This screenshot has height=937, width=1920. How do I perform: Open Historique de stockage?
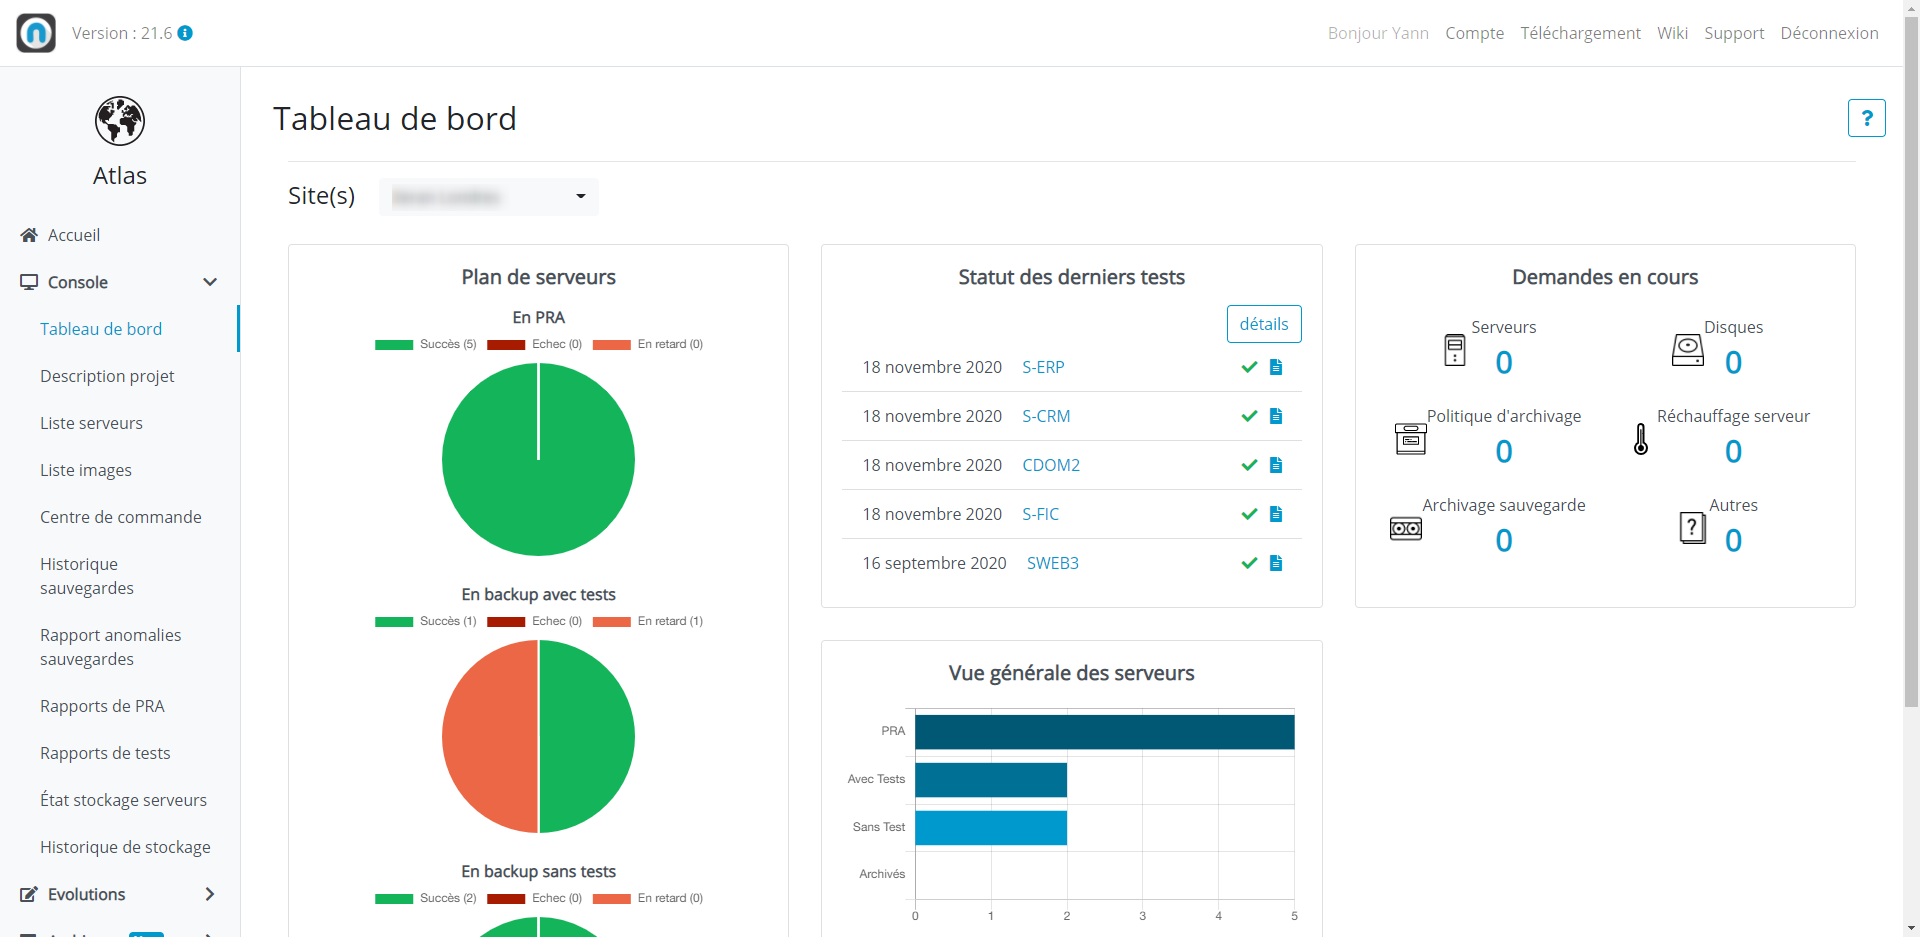click(x=125, y=847)
